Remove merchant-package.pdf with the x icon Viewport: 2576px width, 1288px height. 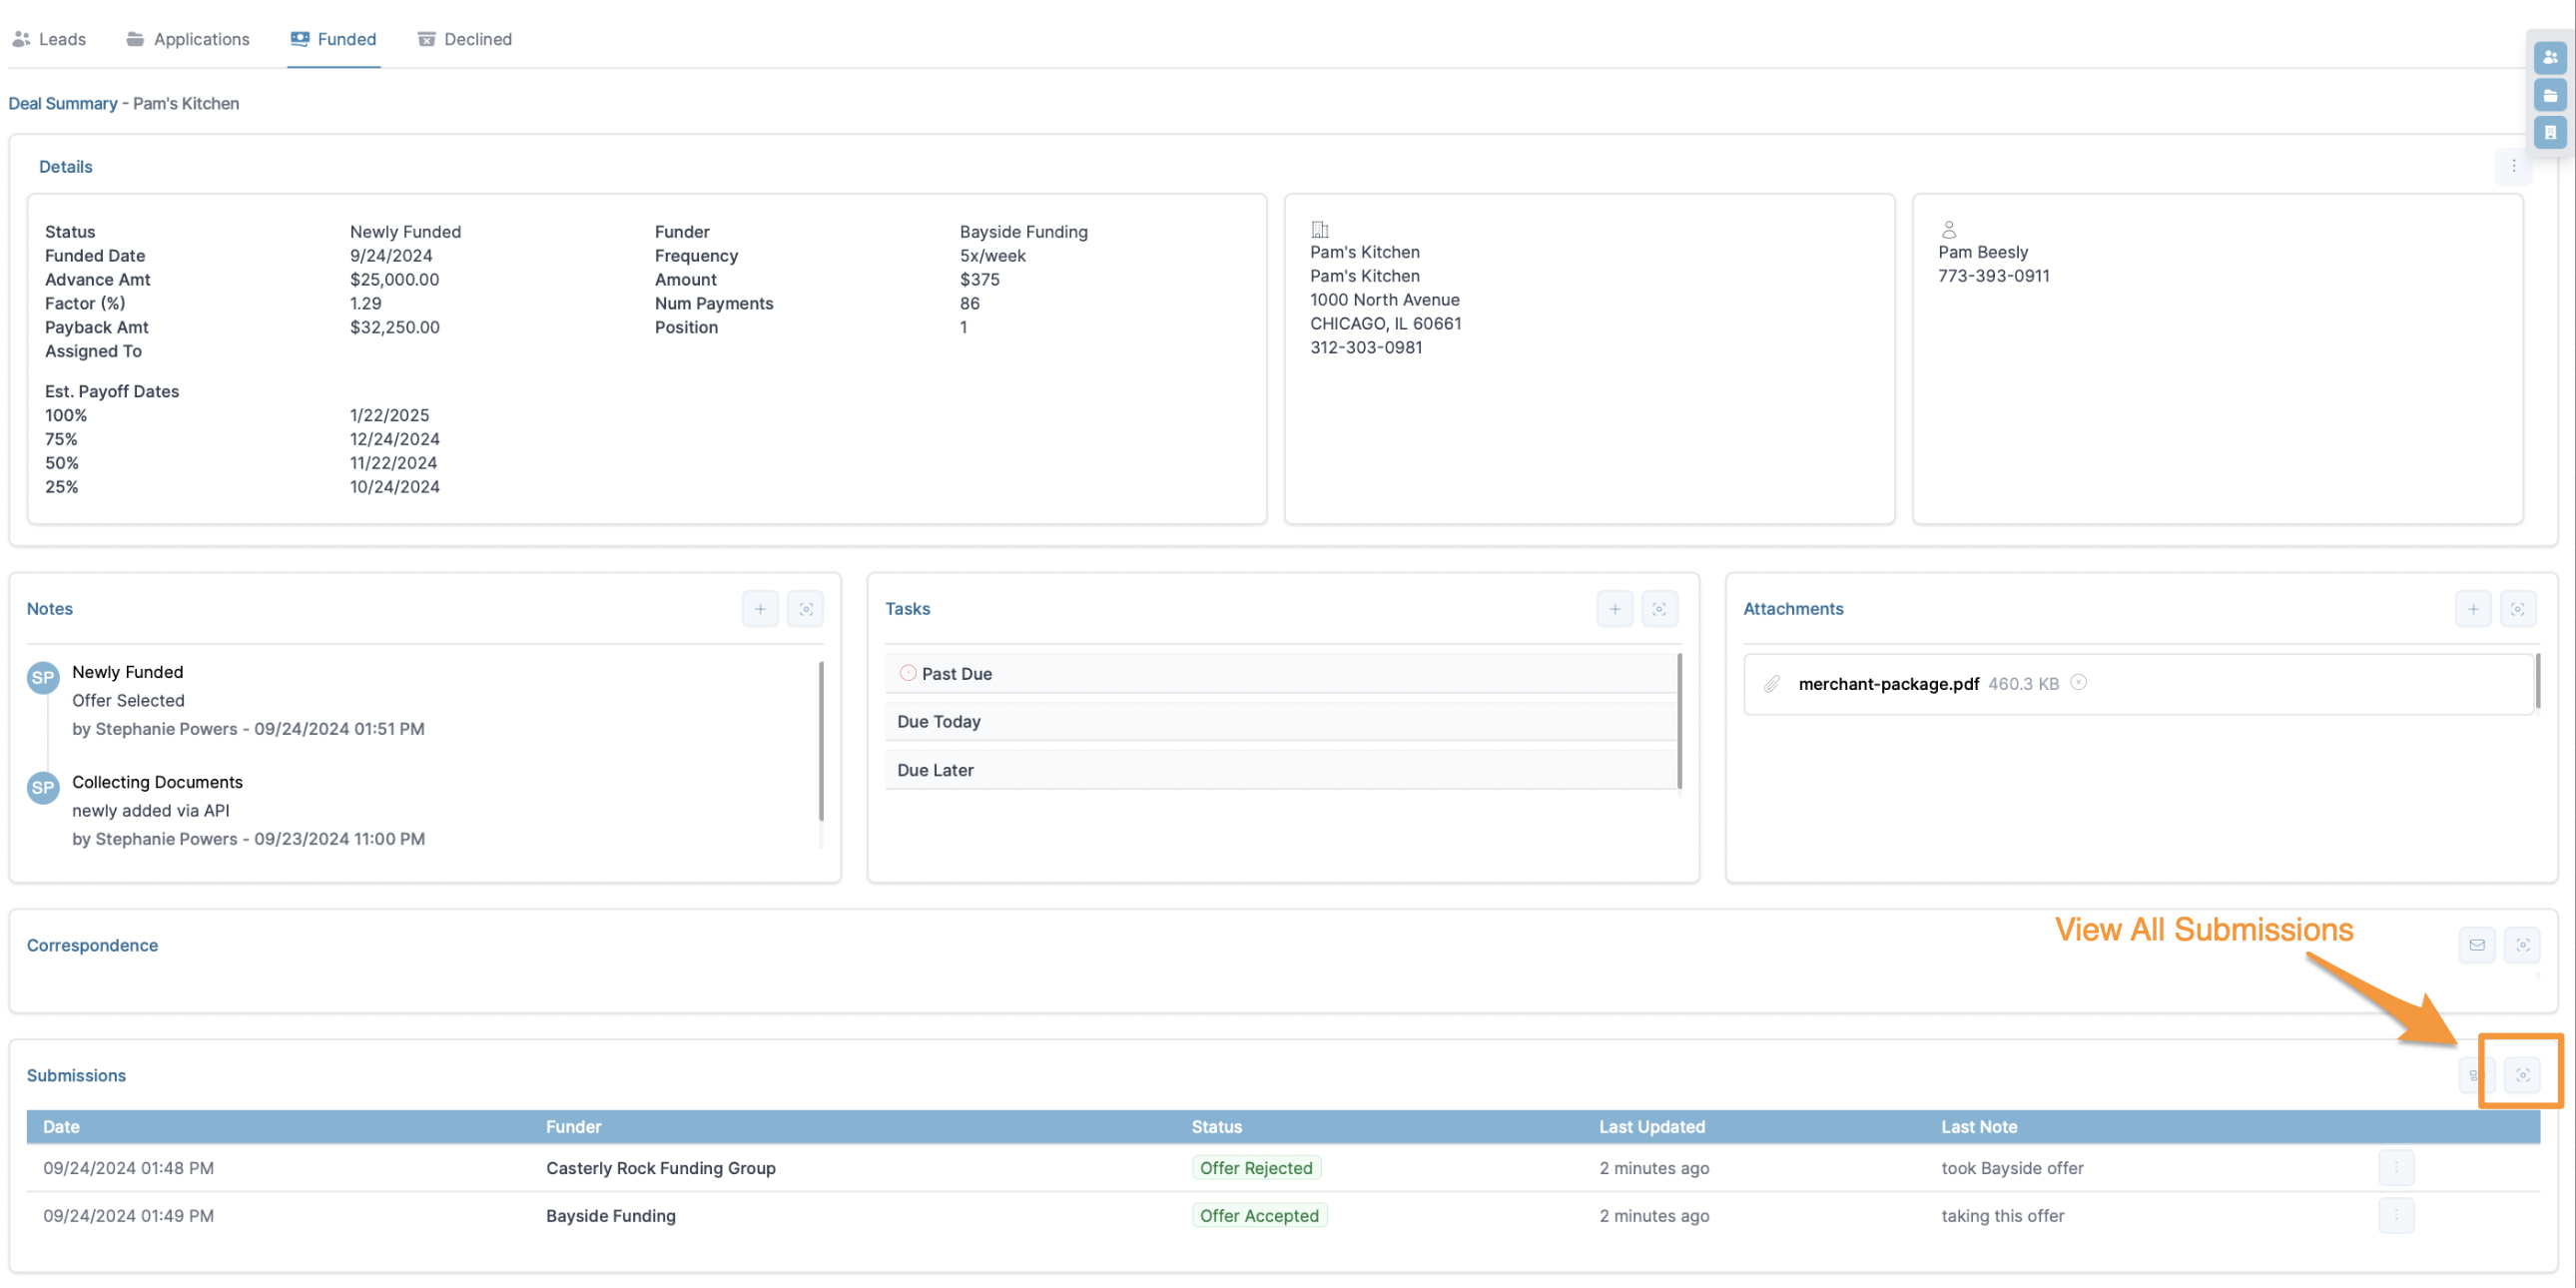(x=2078, y=682)
